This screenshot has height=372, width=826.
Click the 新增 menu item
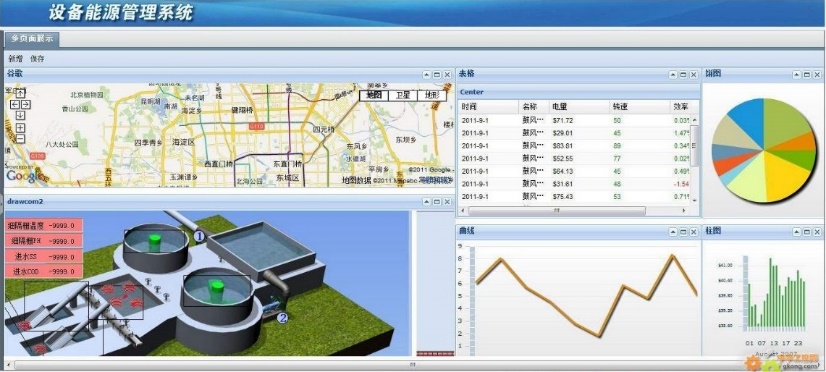pos(16,58)
